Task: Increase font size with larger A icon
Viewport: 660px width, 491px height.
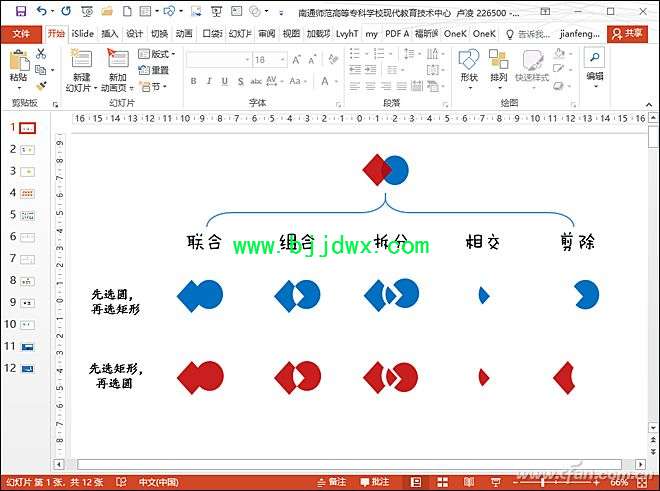Action: (x=296, y=60)
